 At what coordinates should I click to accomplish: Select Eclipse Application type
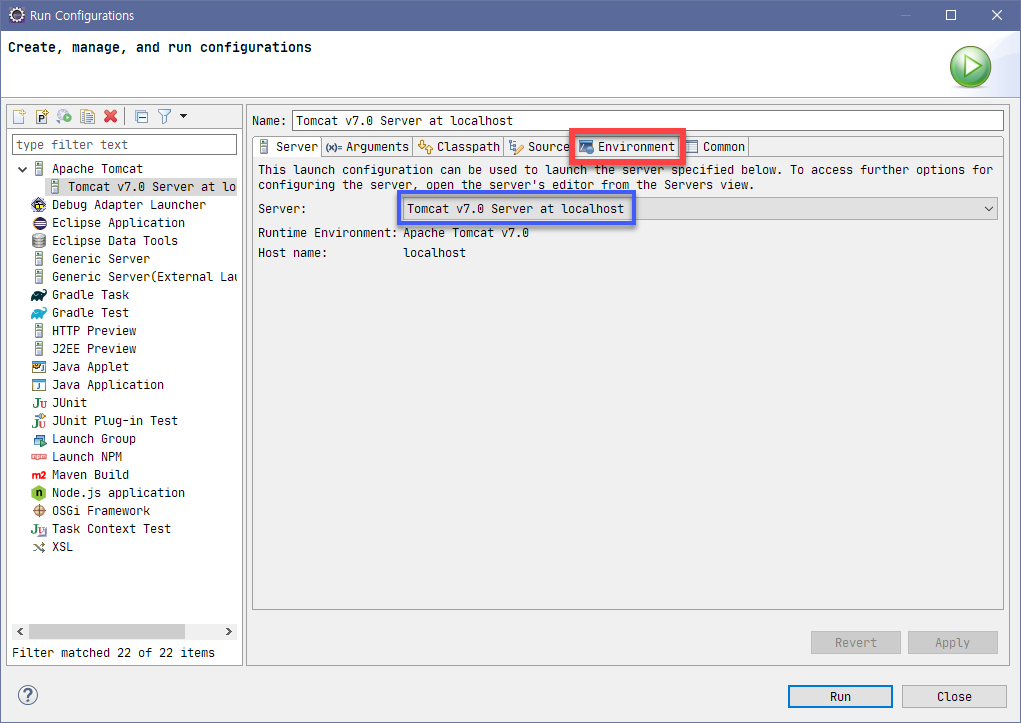tap(118, 223)
